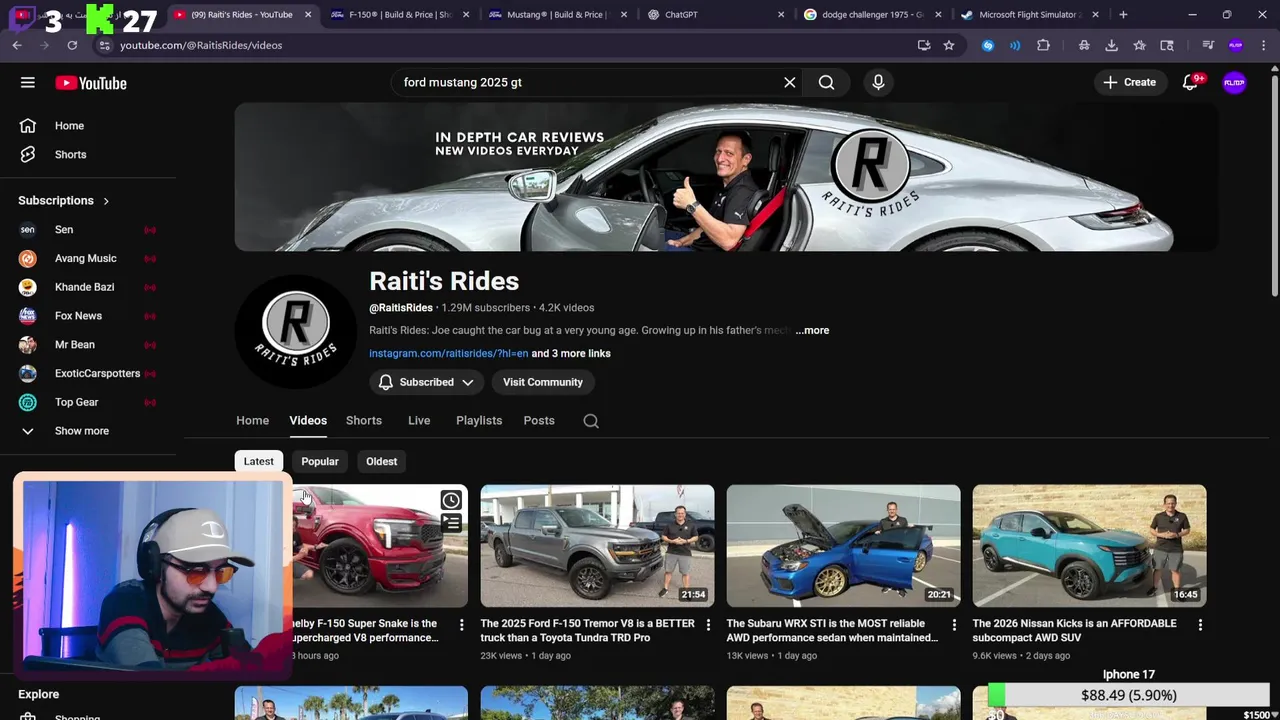
Task: Reload the page in the browser
Action: (x=72, y=45)
